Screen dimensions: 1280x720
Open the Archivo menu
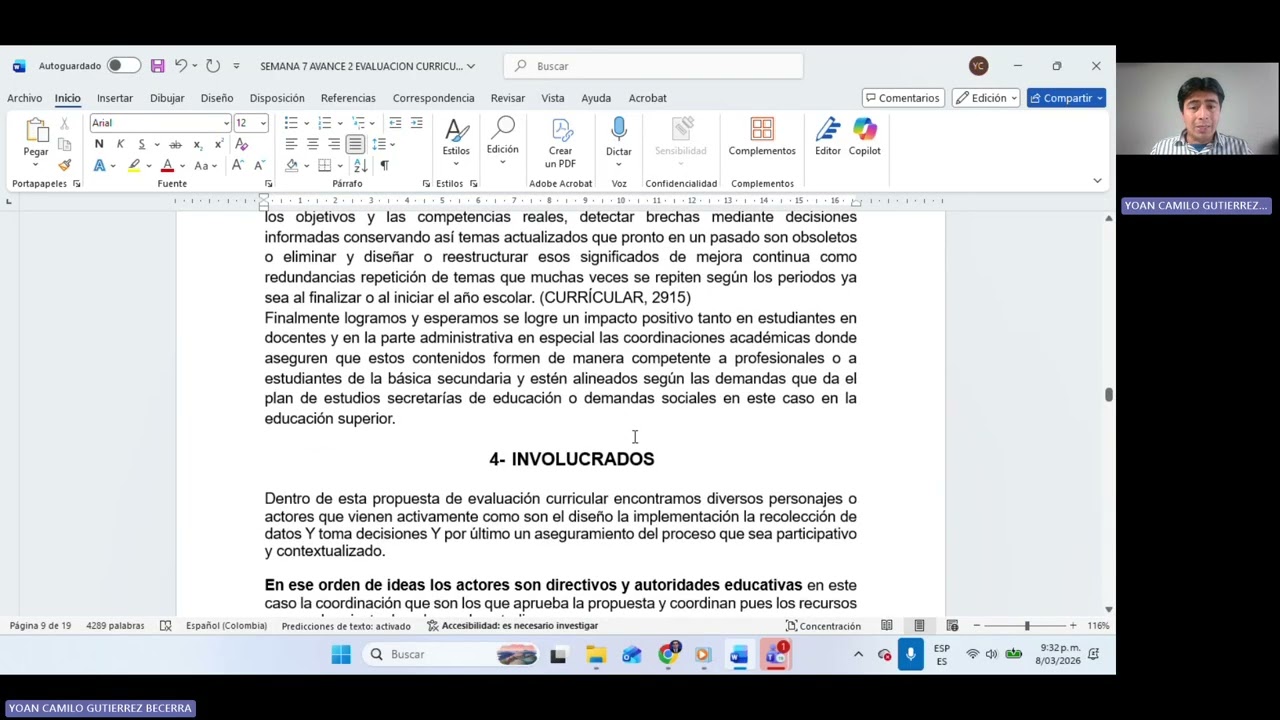click(24, 98)
